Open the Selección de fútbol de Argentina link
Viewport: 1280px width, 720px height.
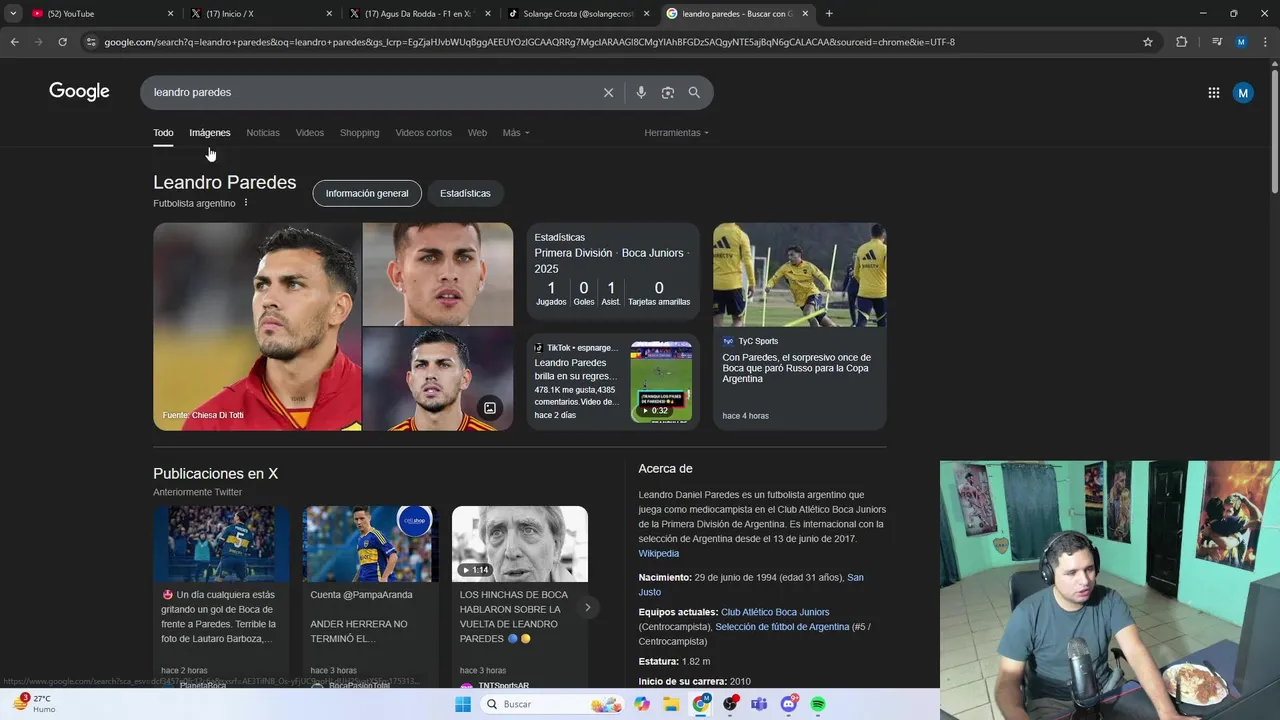pos(782,627)
